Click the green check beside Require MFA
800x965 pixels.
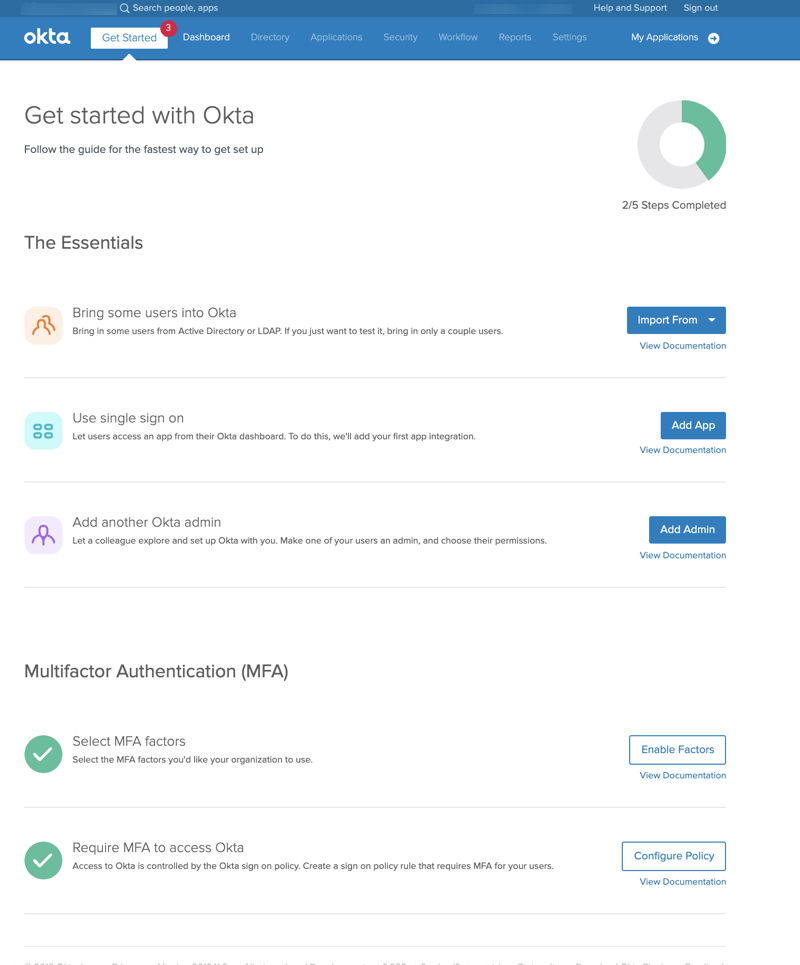click(43, 860)
